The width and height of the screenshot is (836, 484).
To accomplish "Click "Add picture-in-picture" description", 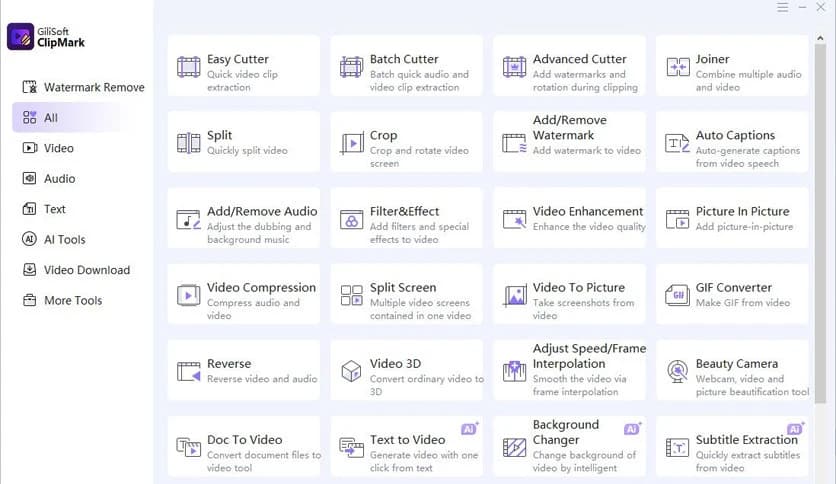I will tap(744, 227).
